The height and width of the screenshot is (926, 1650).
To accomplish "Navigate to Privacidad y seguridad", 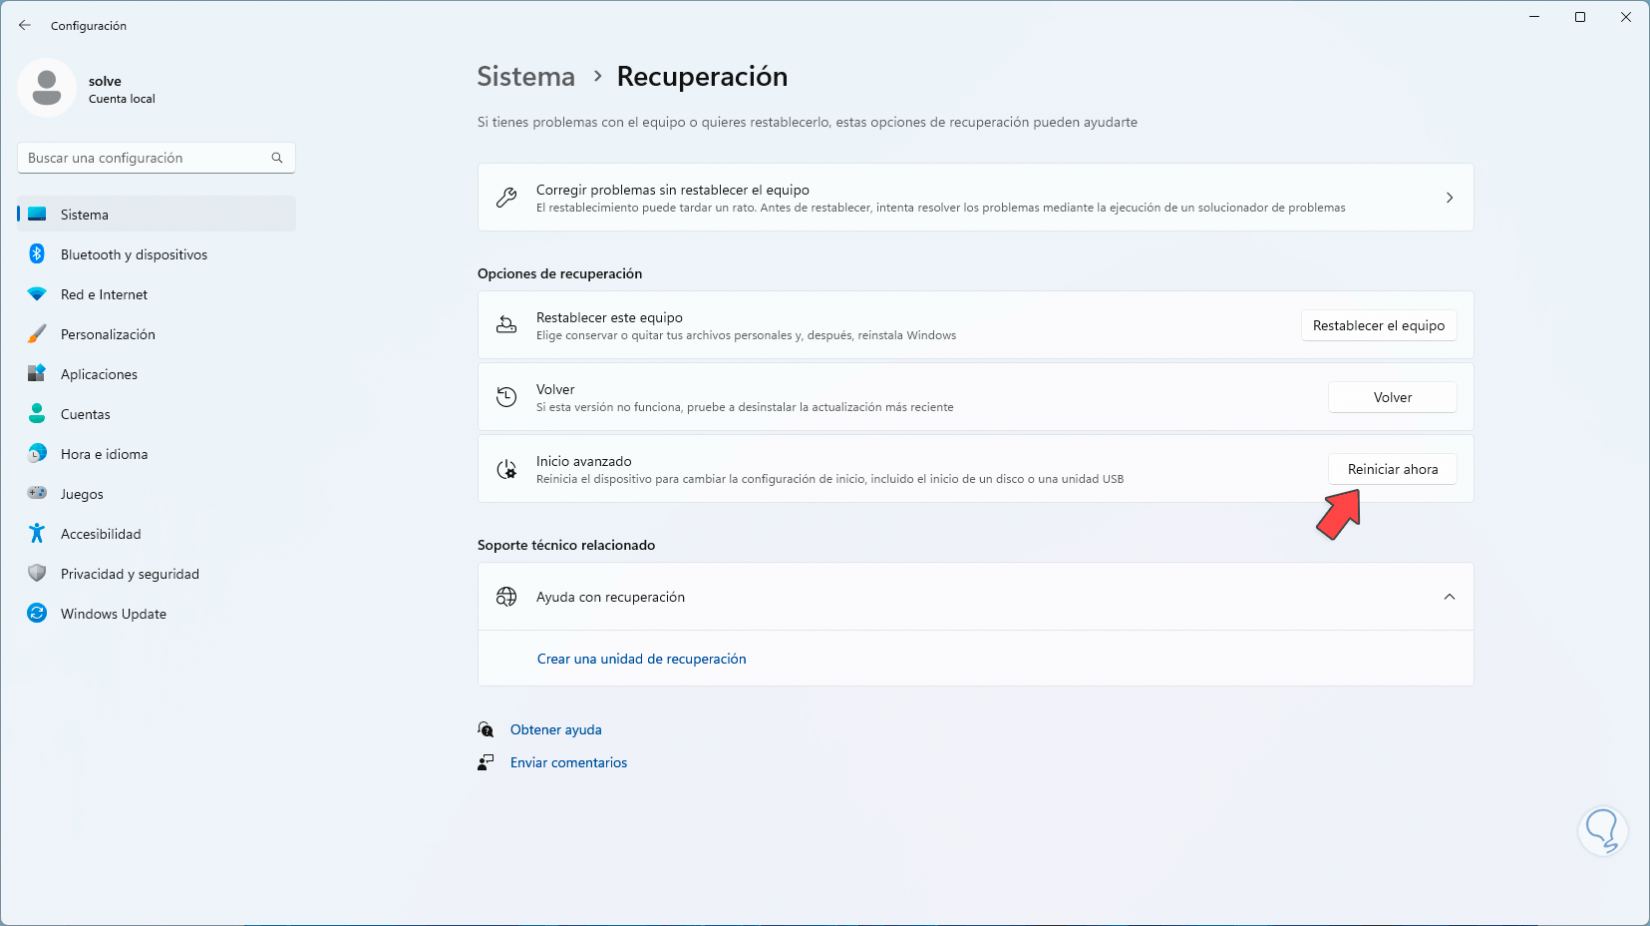I will (x=157, y=574).
